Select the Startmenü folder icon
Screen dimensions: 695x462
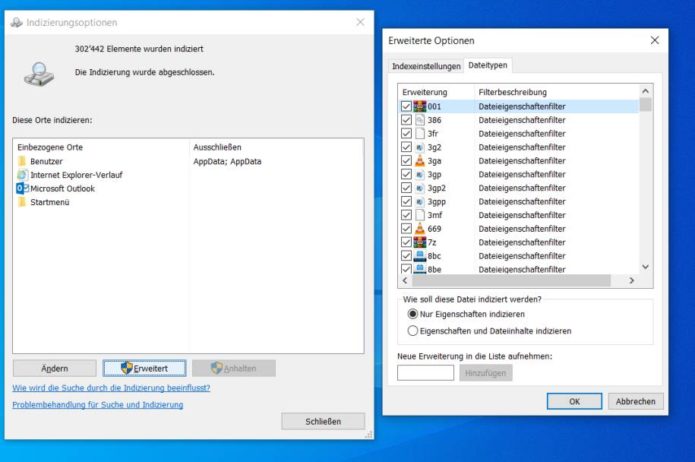coord(22,202)
